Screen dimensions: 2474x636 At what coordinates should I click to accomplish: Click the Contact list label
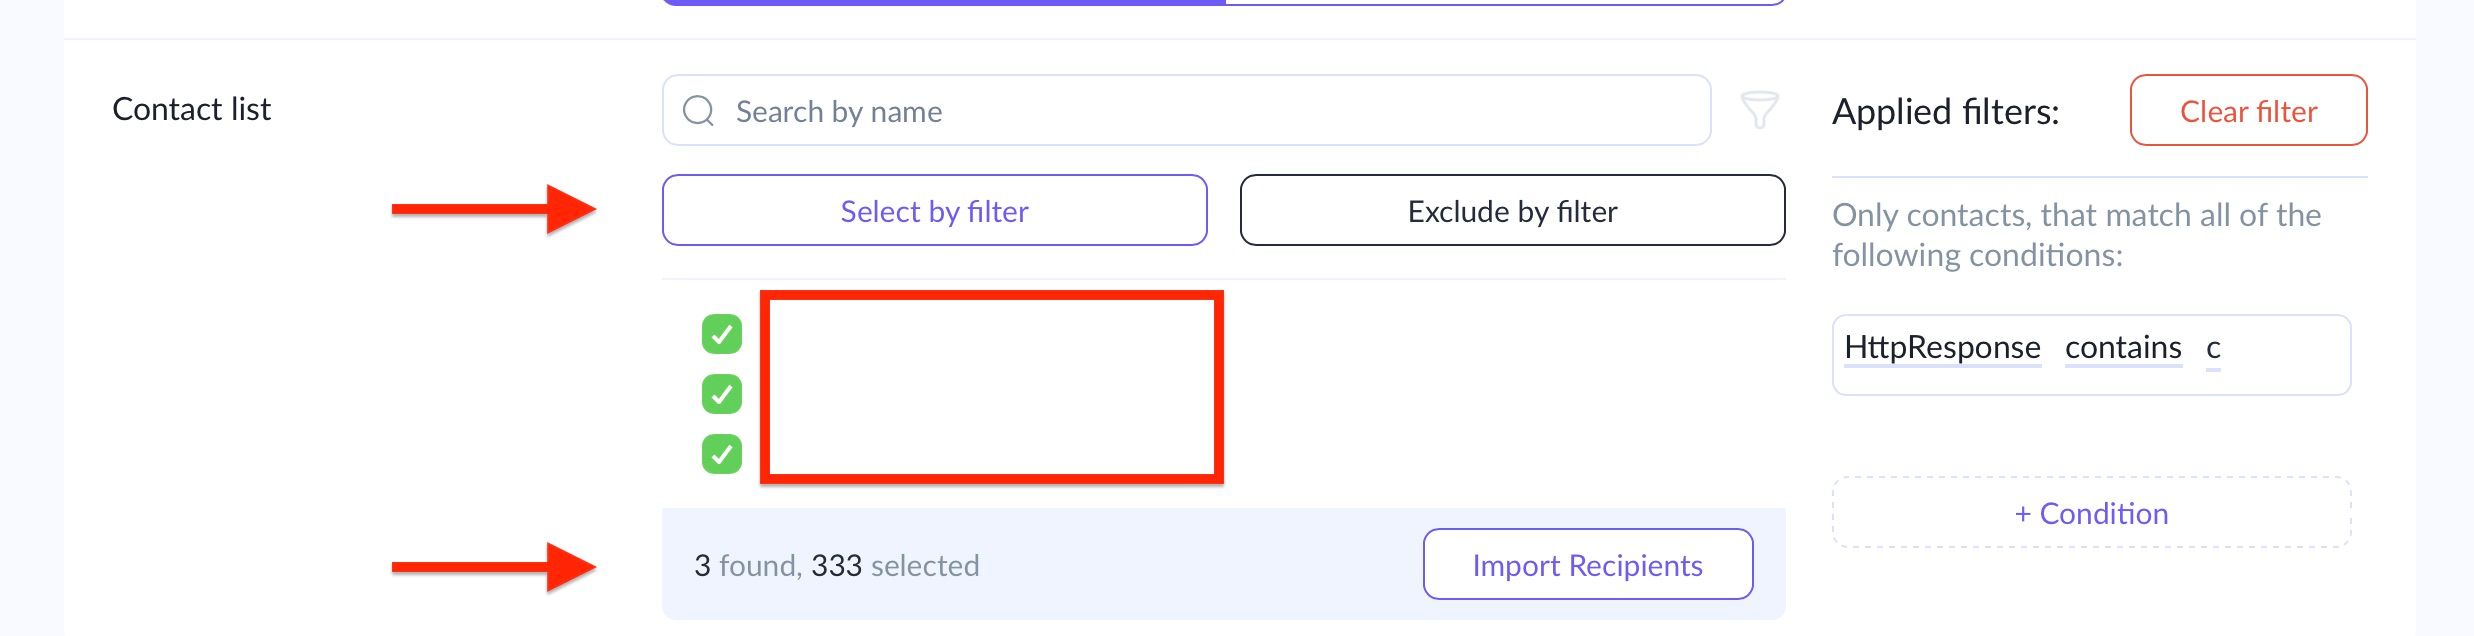[191, 109]
